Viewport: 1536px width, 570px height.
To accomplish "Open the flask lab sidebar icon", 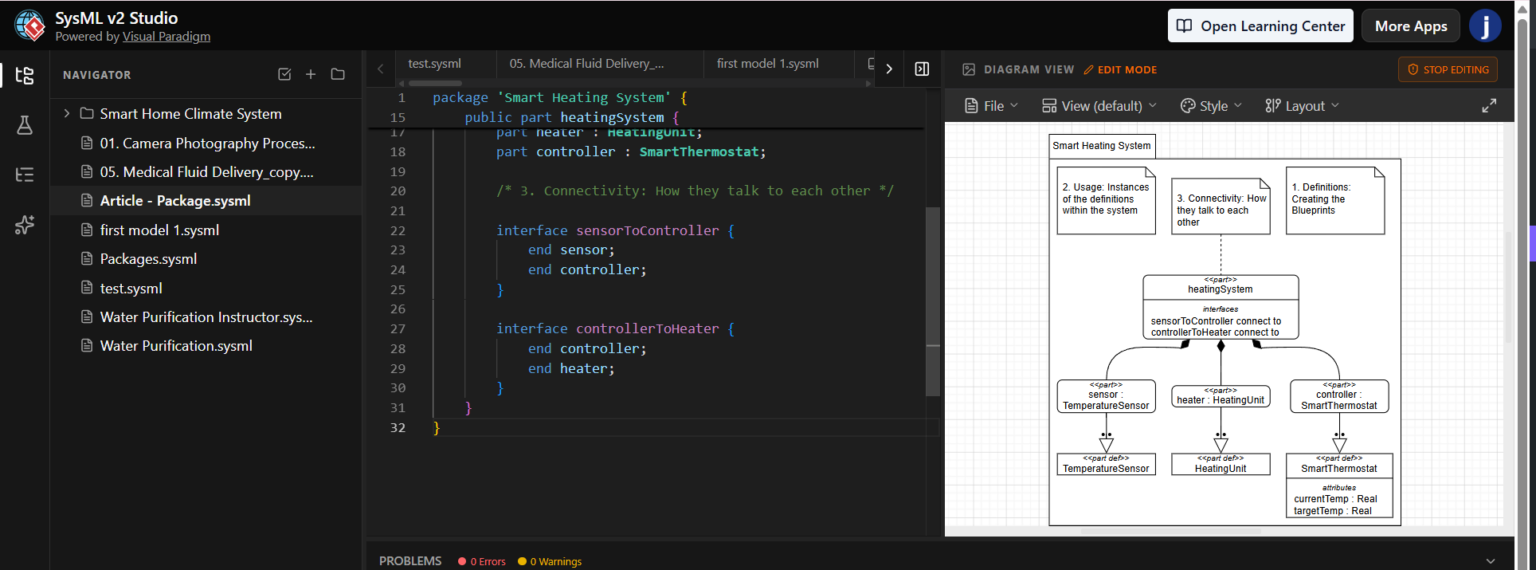I will point(25,125).
